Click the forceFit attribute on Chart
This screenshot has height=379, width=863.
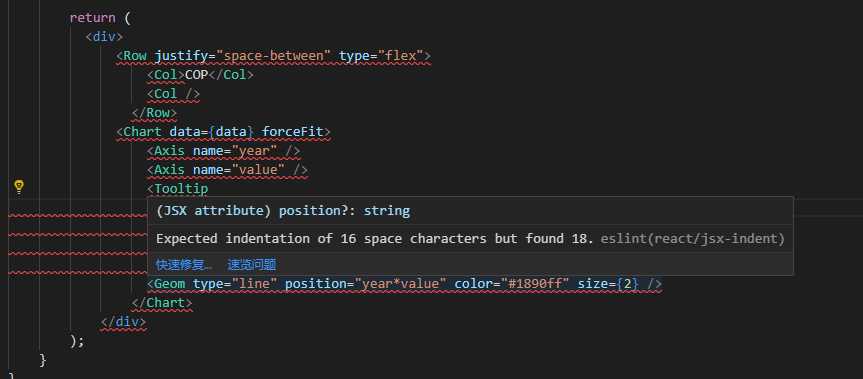tap(292, 132)
